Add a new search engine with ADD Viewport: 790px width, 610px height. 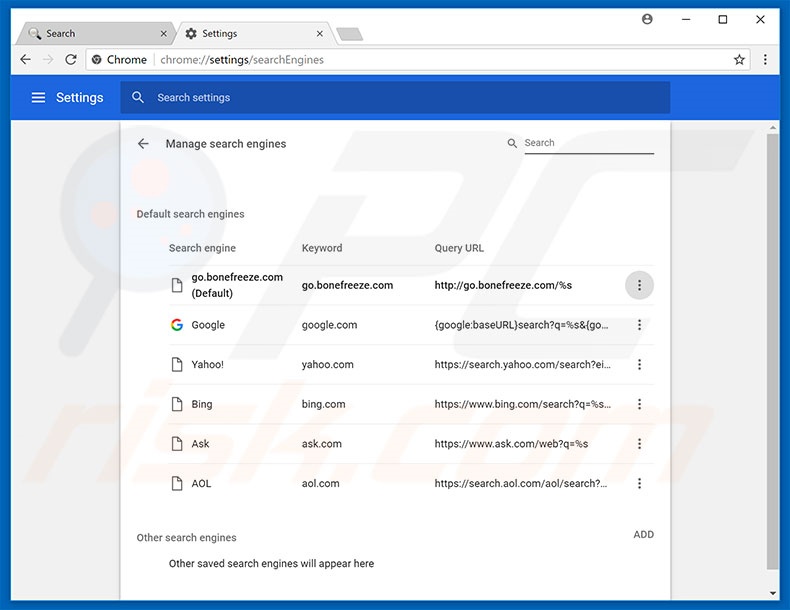tap(643, 535)
